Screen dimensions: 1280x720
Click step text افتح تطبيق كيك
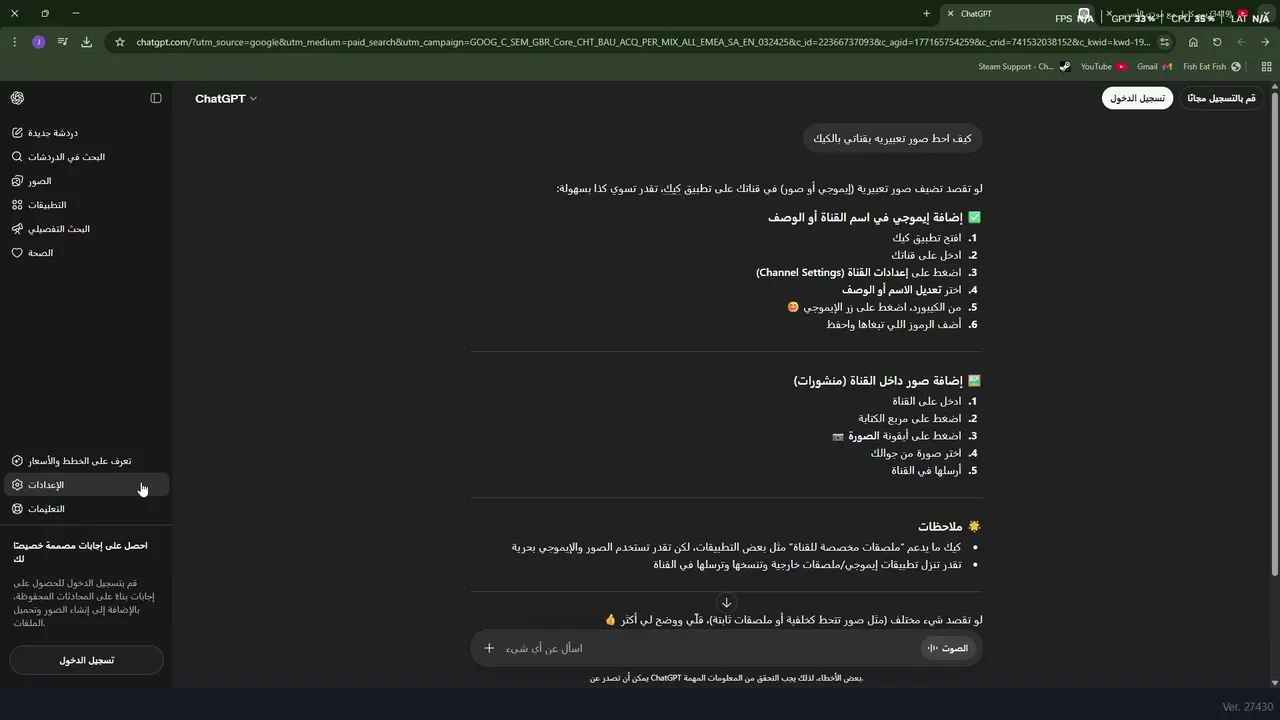coord(927,238)
